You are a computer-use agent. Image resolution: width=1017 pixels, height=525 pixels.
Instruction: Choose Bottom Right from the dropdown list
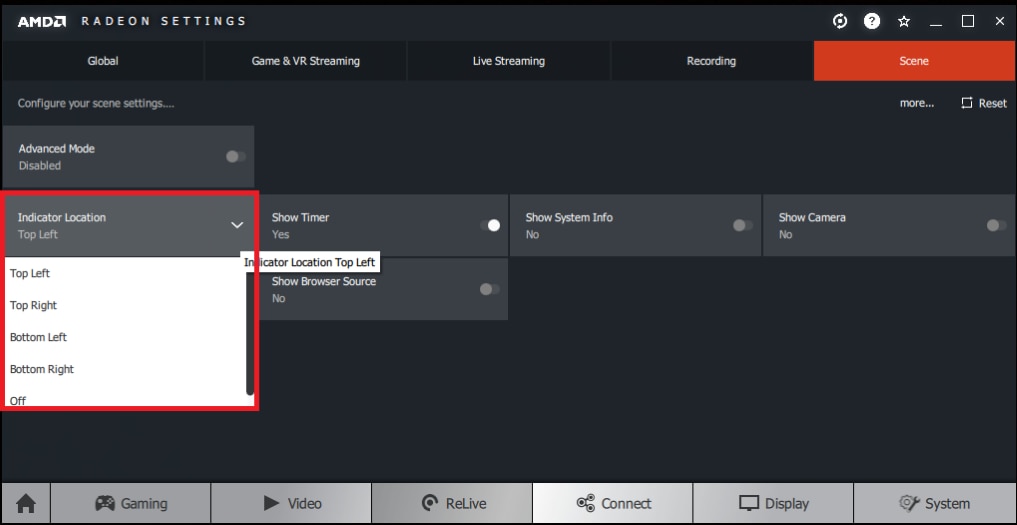(125, 369)
